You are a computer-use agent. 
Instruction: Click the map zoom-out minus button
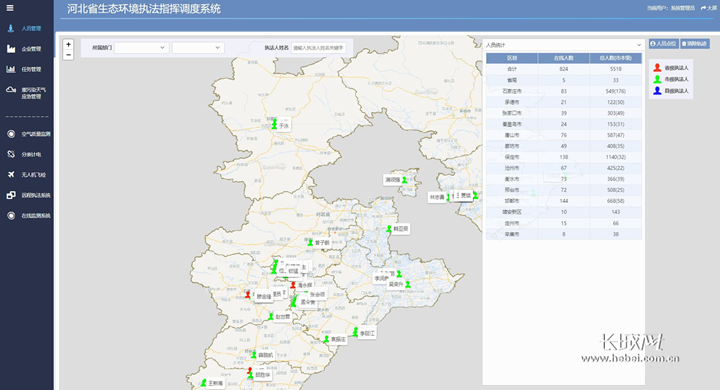pos(68,55)
